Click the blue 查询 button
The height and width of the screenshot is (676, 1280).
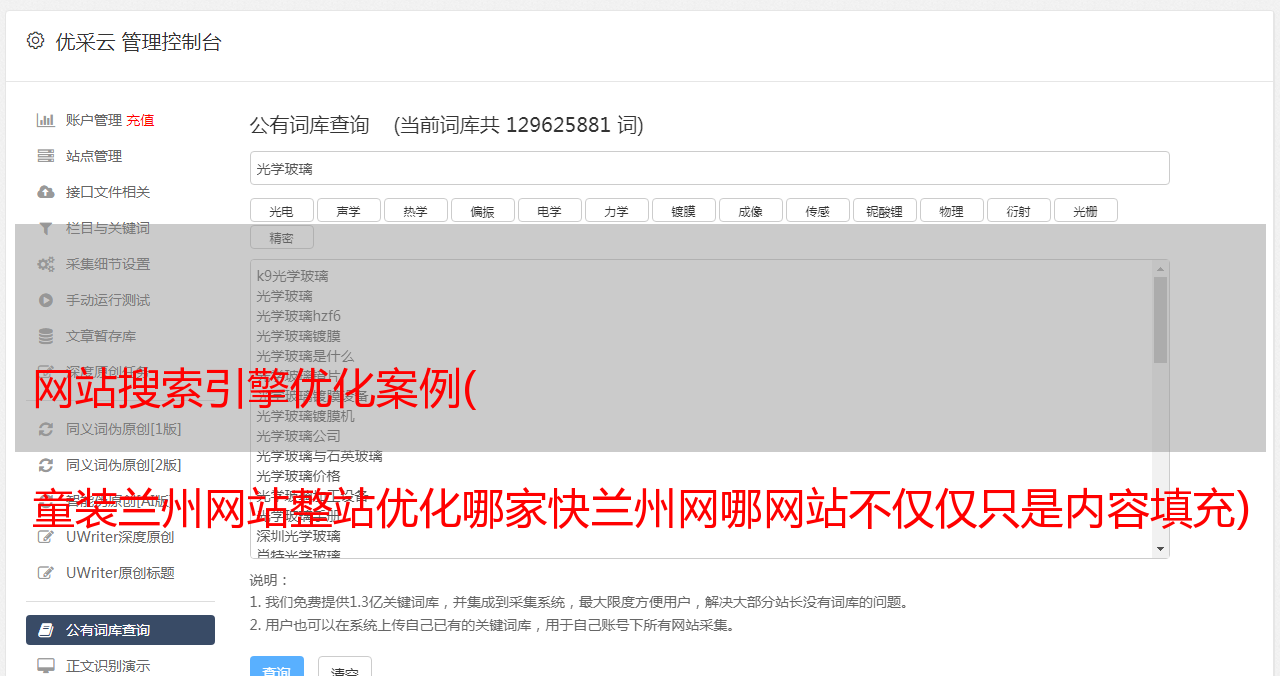coord(276,667)
